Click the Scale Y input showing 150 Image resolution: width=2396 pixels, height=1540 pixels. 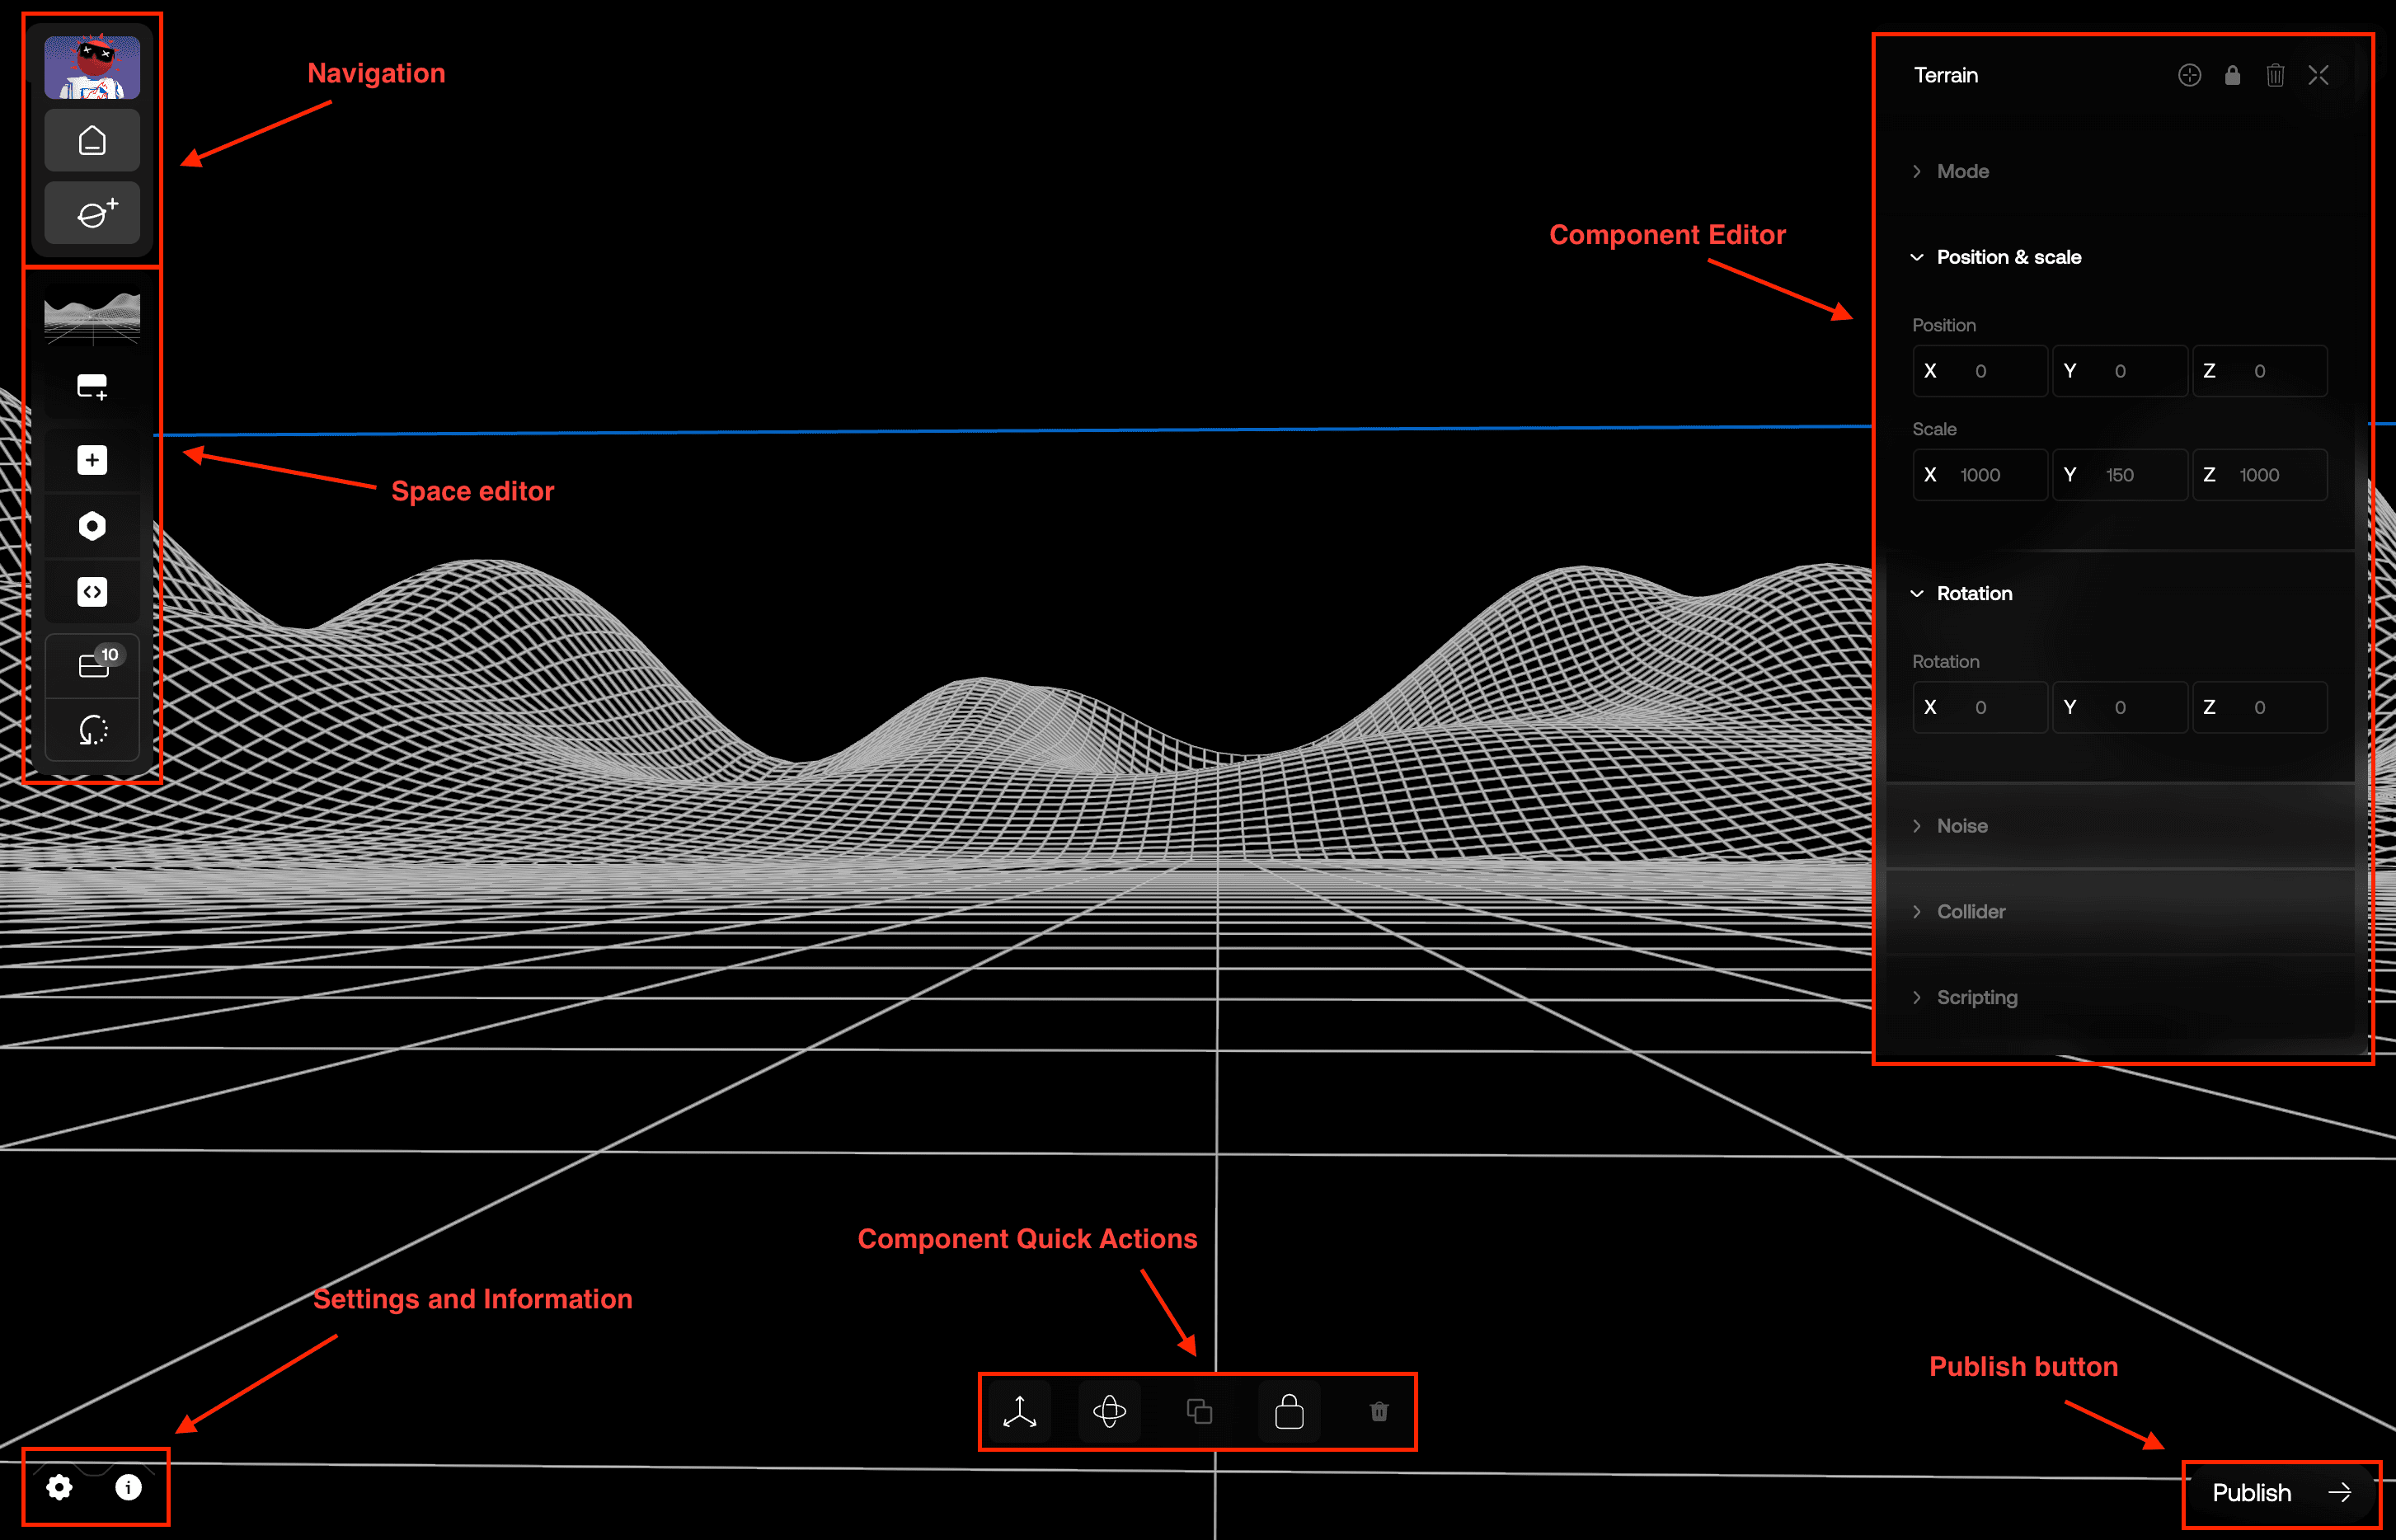(2119, 475)
